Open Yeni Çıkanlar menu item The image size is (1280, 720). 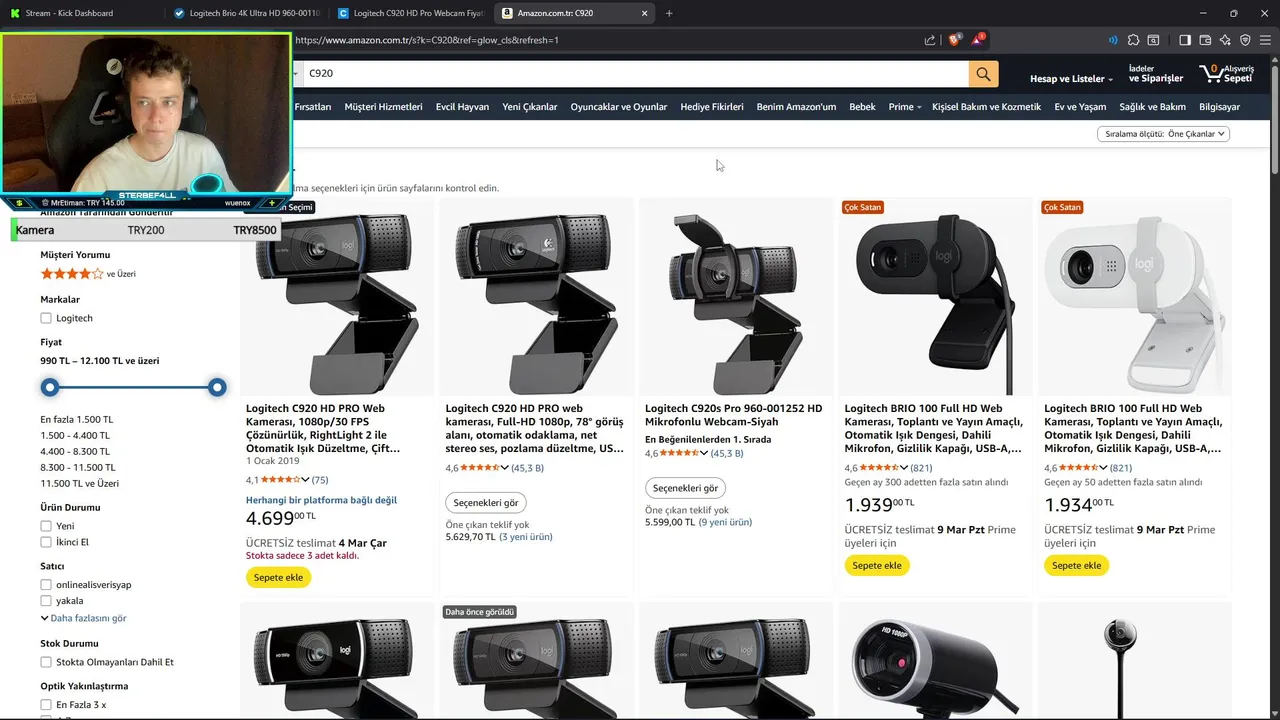point(530,107)
